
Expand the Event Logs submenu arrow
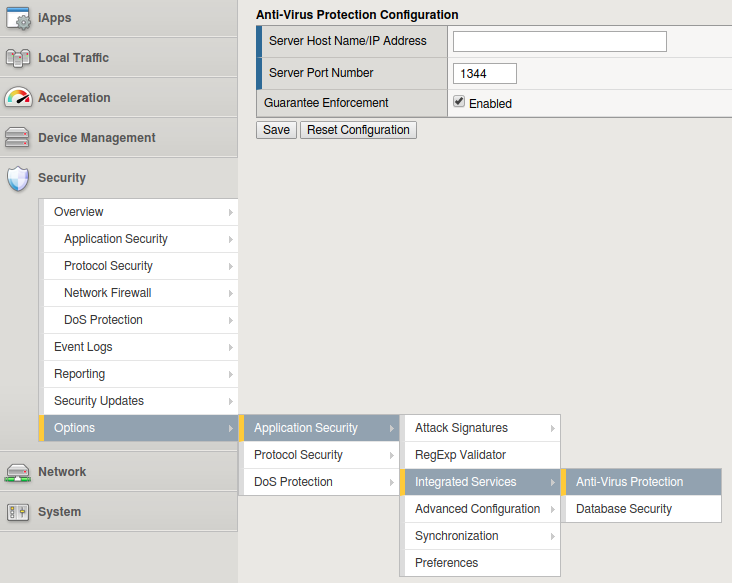[231, 347]
